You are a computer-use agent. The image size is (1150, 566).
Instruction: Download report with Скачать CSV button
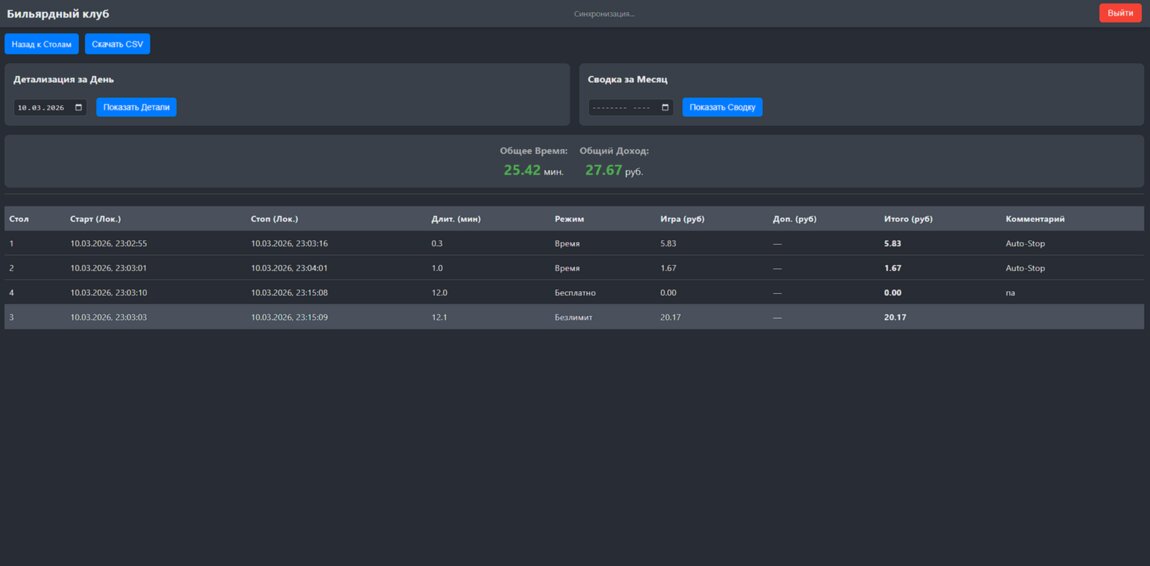click(x=118, y=44)
